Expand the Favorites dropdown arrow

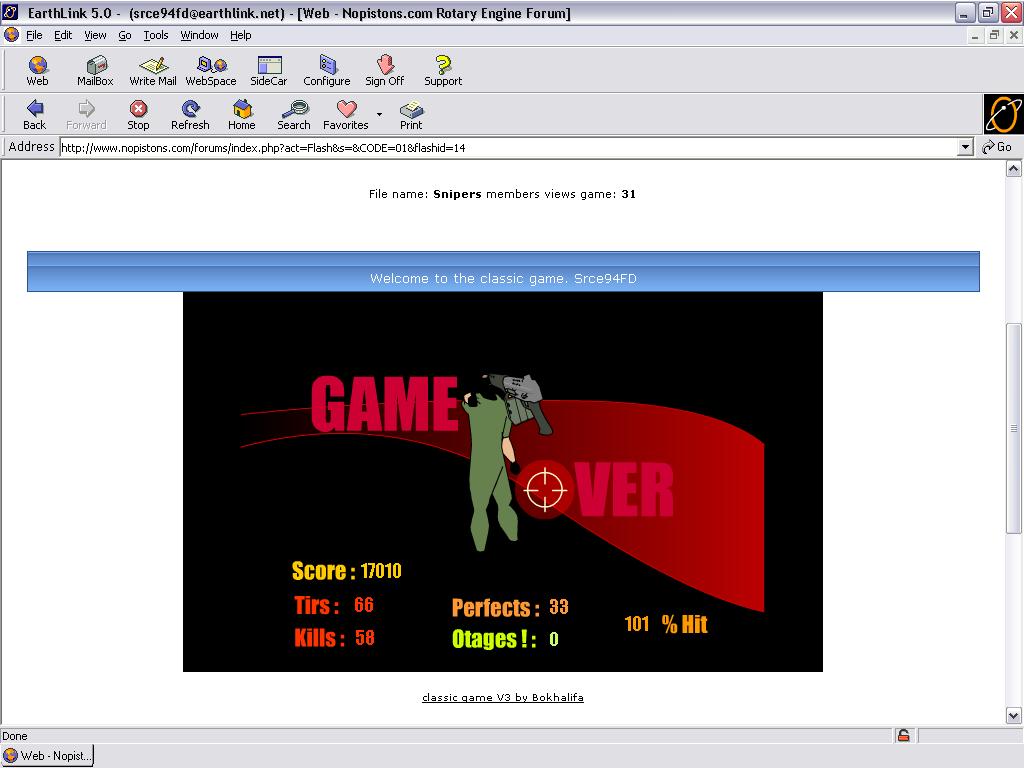point(380,114)
